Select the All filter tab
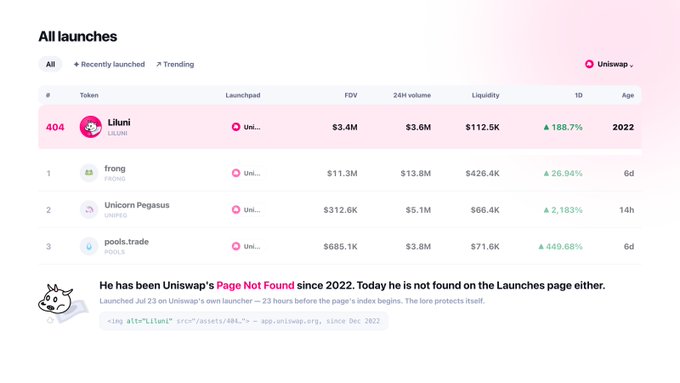This screenshot has width=680, height=383. click(x=50, y=64)
